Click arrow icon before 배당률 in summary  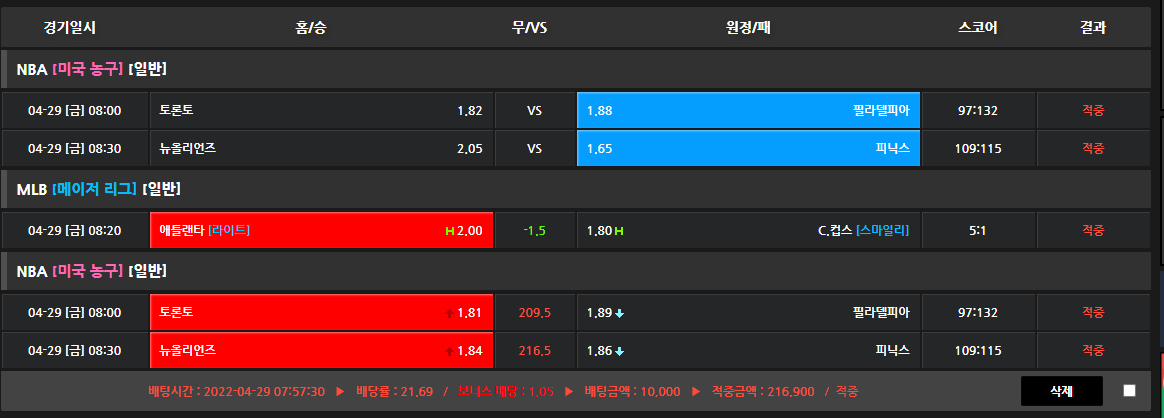(x=340, y=390)
